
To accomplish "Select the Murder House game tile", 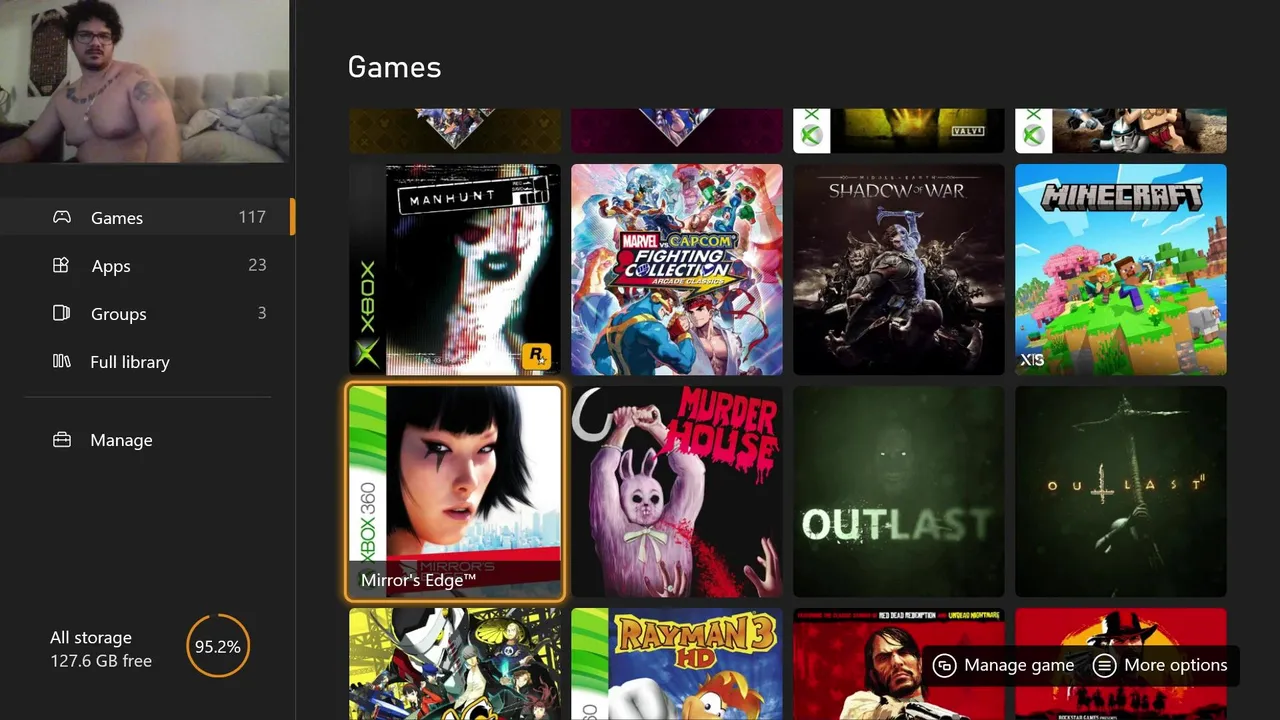I will [x=677, y=492].
